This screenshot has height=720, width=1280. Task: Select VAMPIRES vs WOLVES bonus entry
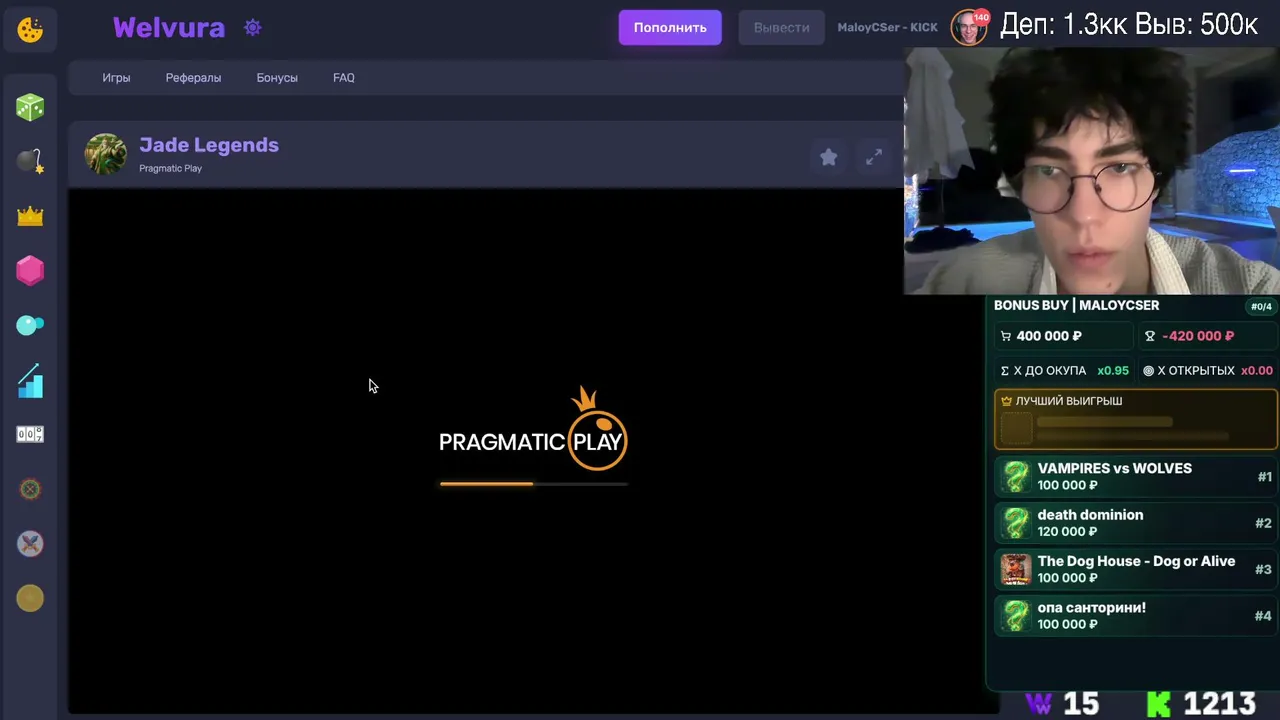coord(1136,476)
